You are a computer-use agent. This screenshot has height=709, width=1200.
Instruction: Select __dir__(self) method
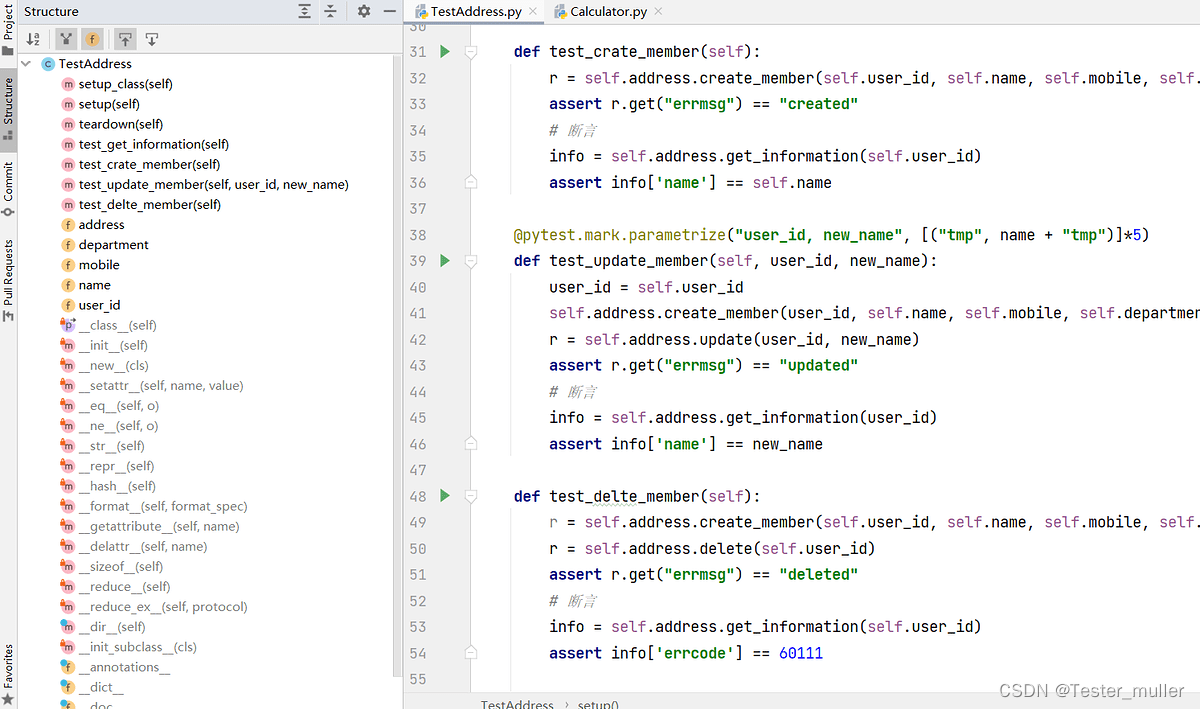(x=111, y=626)
